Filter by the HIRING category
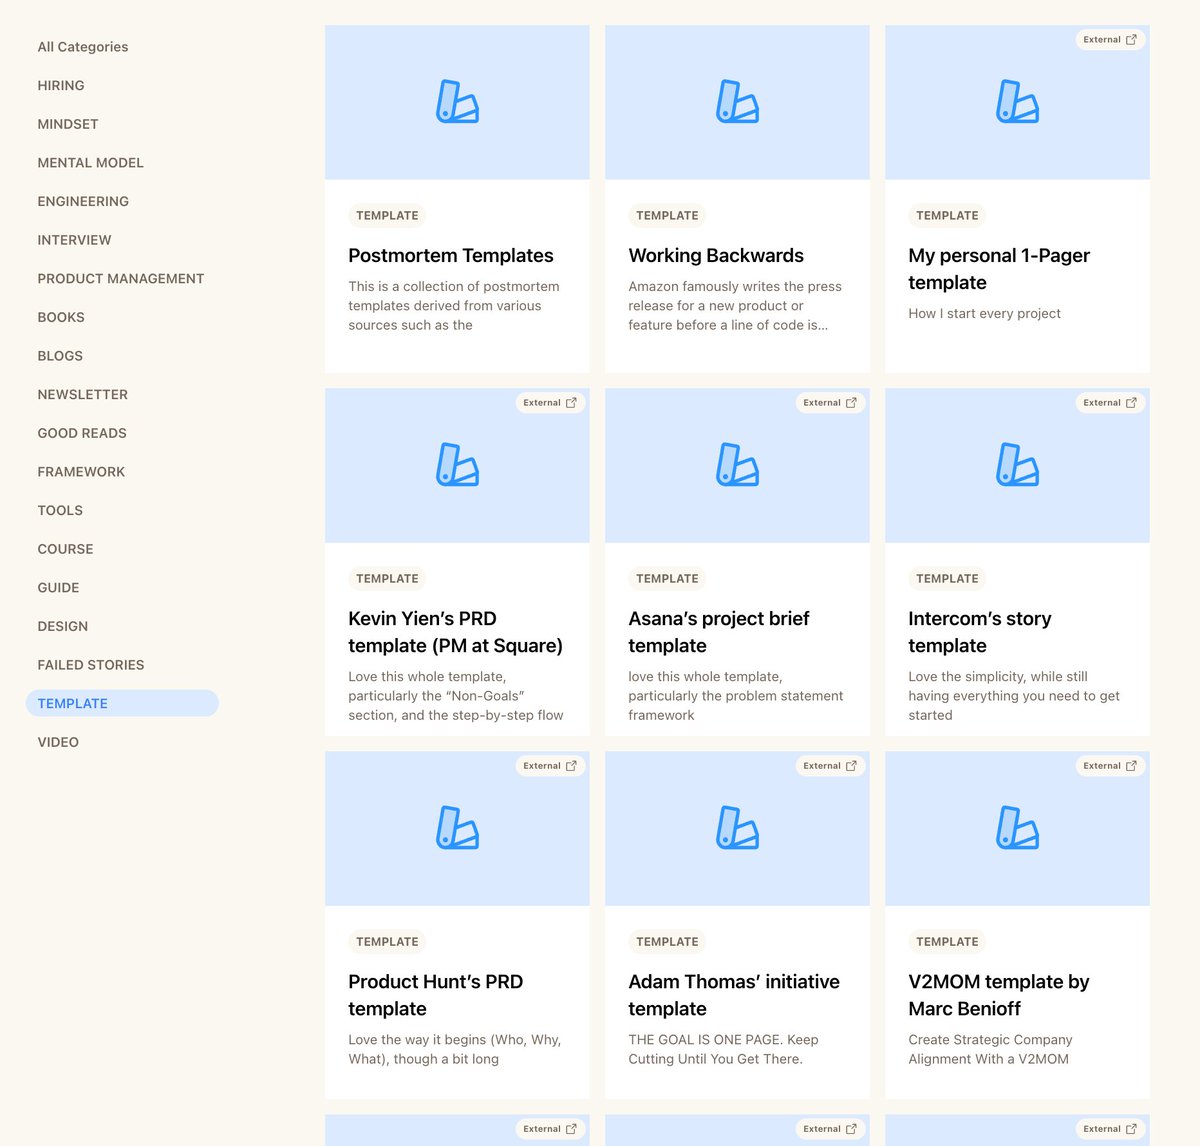 (x=61, y=86)
